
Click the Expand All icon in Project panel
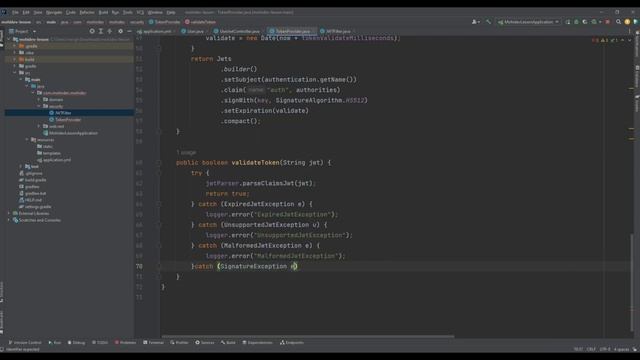101,31
